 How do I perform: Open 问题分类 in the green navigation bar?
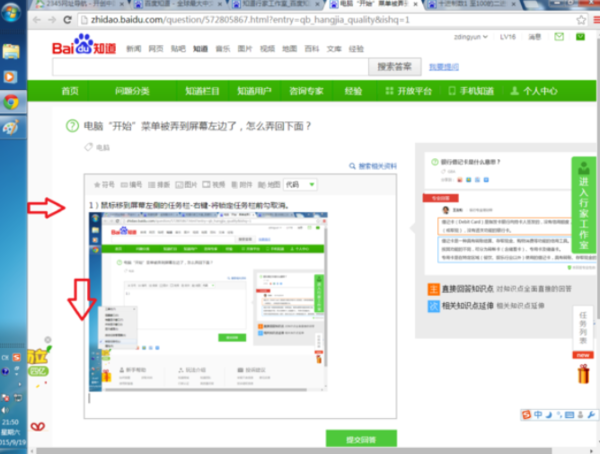click(132, 91)
